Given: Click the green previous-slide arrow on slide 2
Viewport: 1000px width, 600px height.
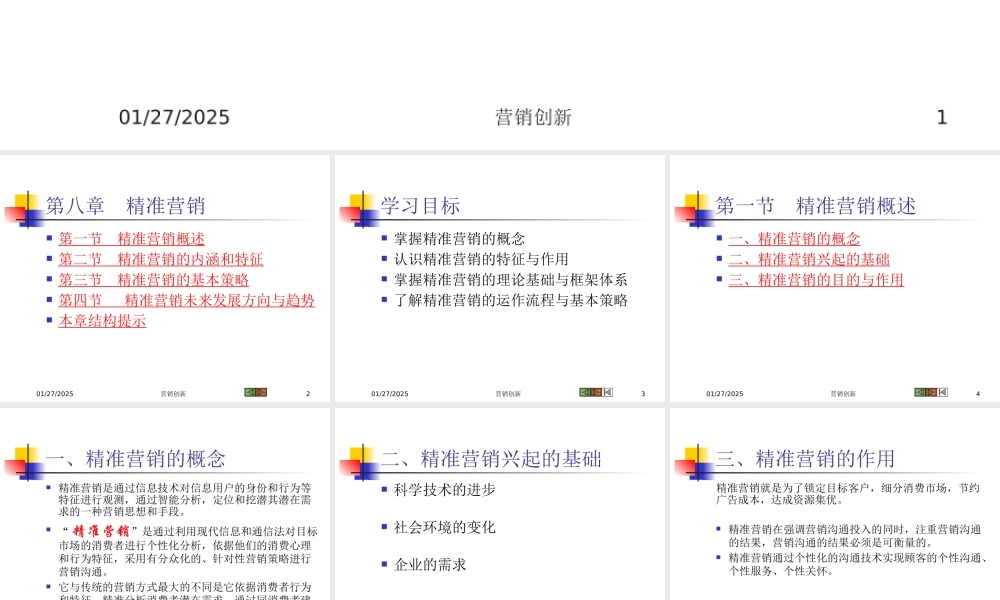Looking at the screenshot, I should (x=248, y=391).
